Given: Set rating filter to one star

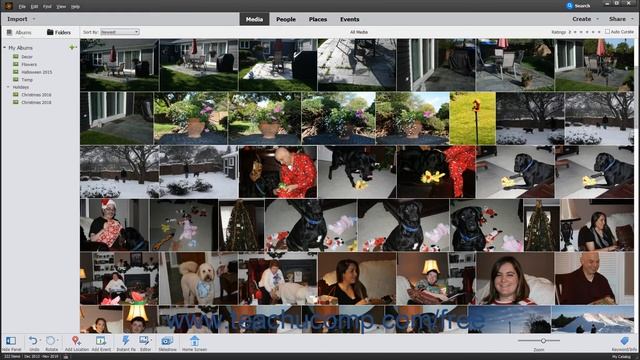Looking at the screenshot, I should pyautogui.click(x=576, y=32).
